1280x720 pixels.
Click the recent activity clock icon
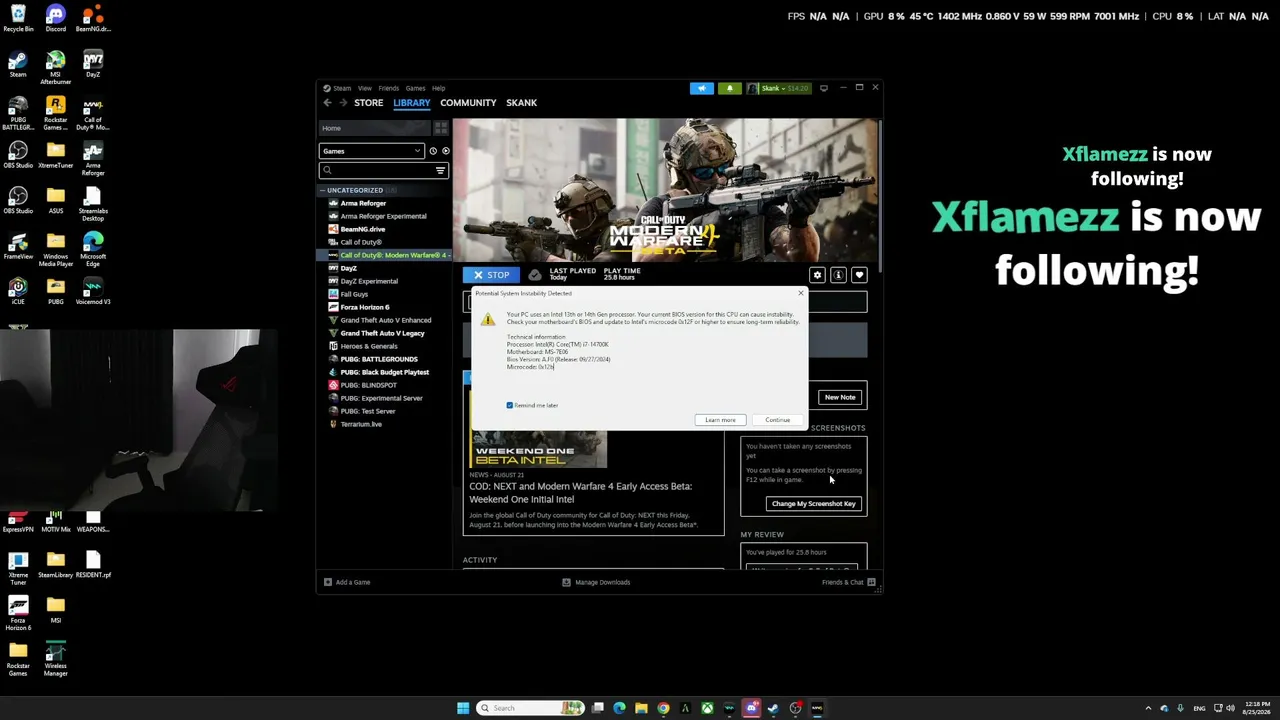click(433, 151)
